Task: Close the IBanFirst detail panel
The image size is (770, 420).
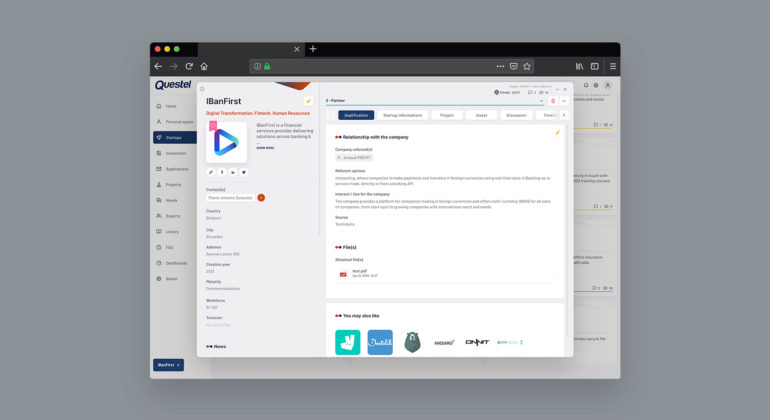Action: point(565,89)
